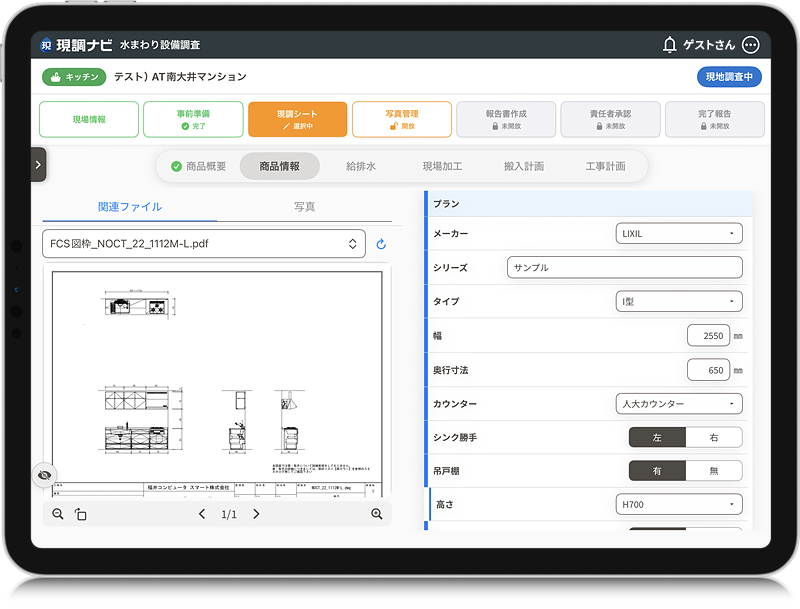Expand the left side panel arrow

[x=38, y=165]
